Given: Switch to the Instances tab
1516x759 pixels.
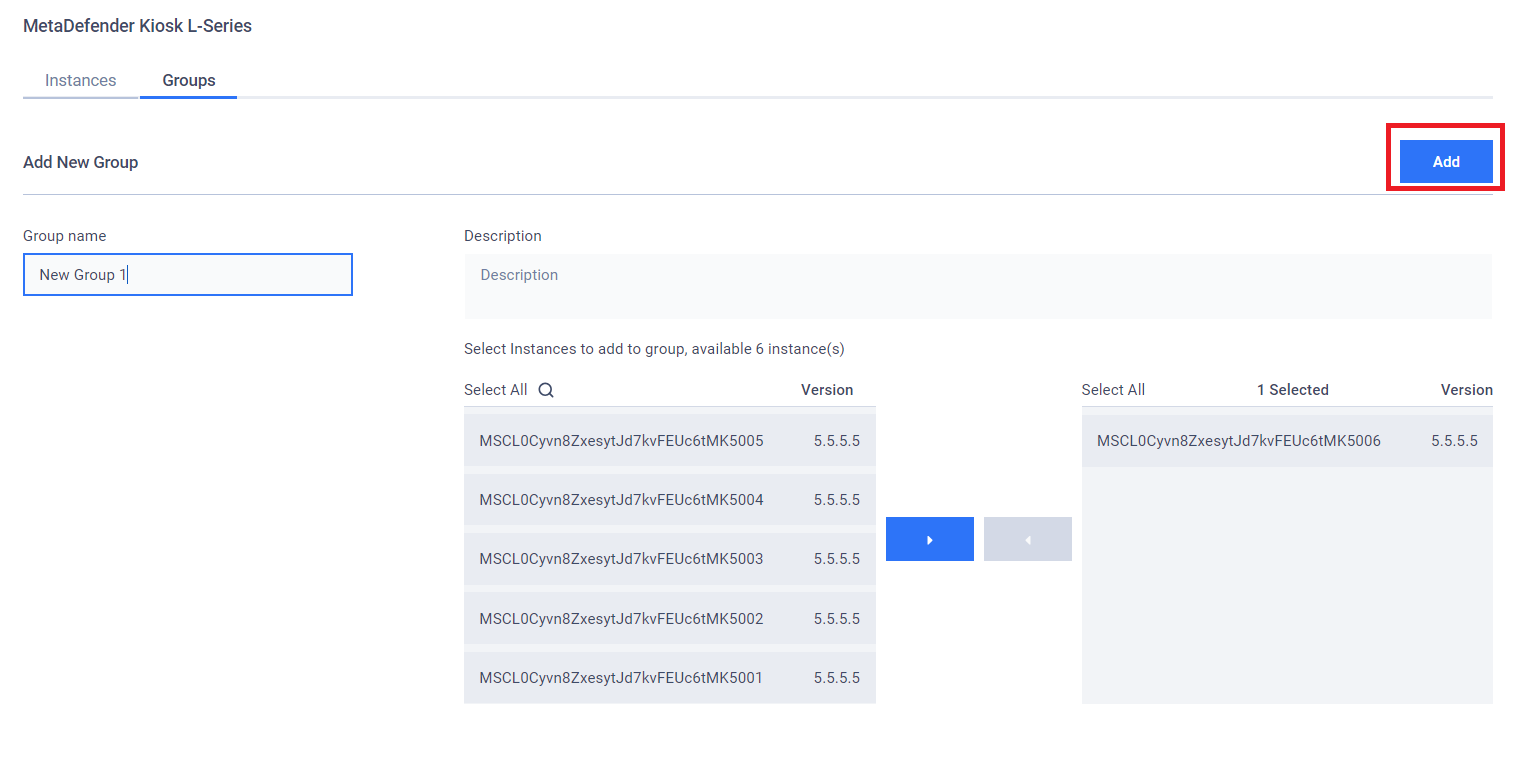Looking at the screenshot, I should click(x=81, y=81).
